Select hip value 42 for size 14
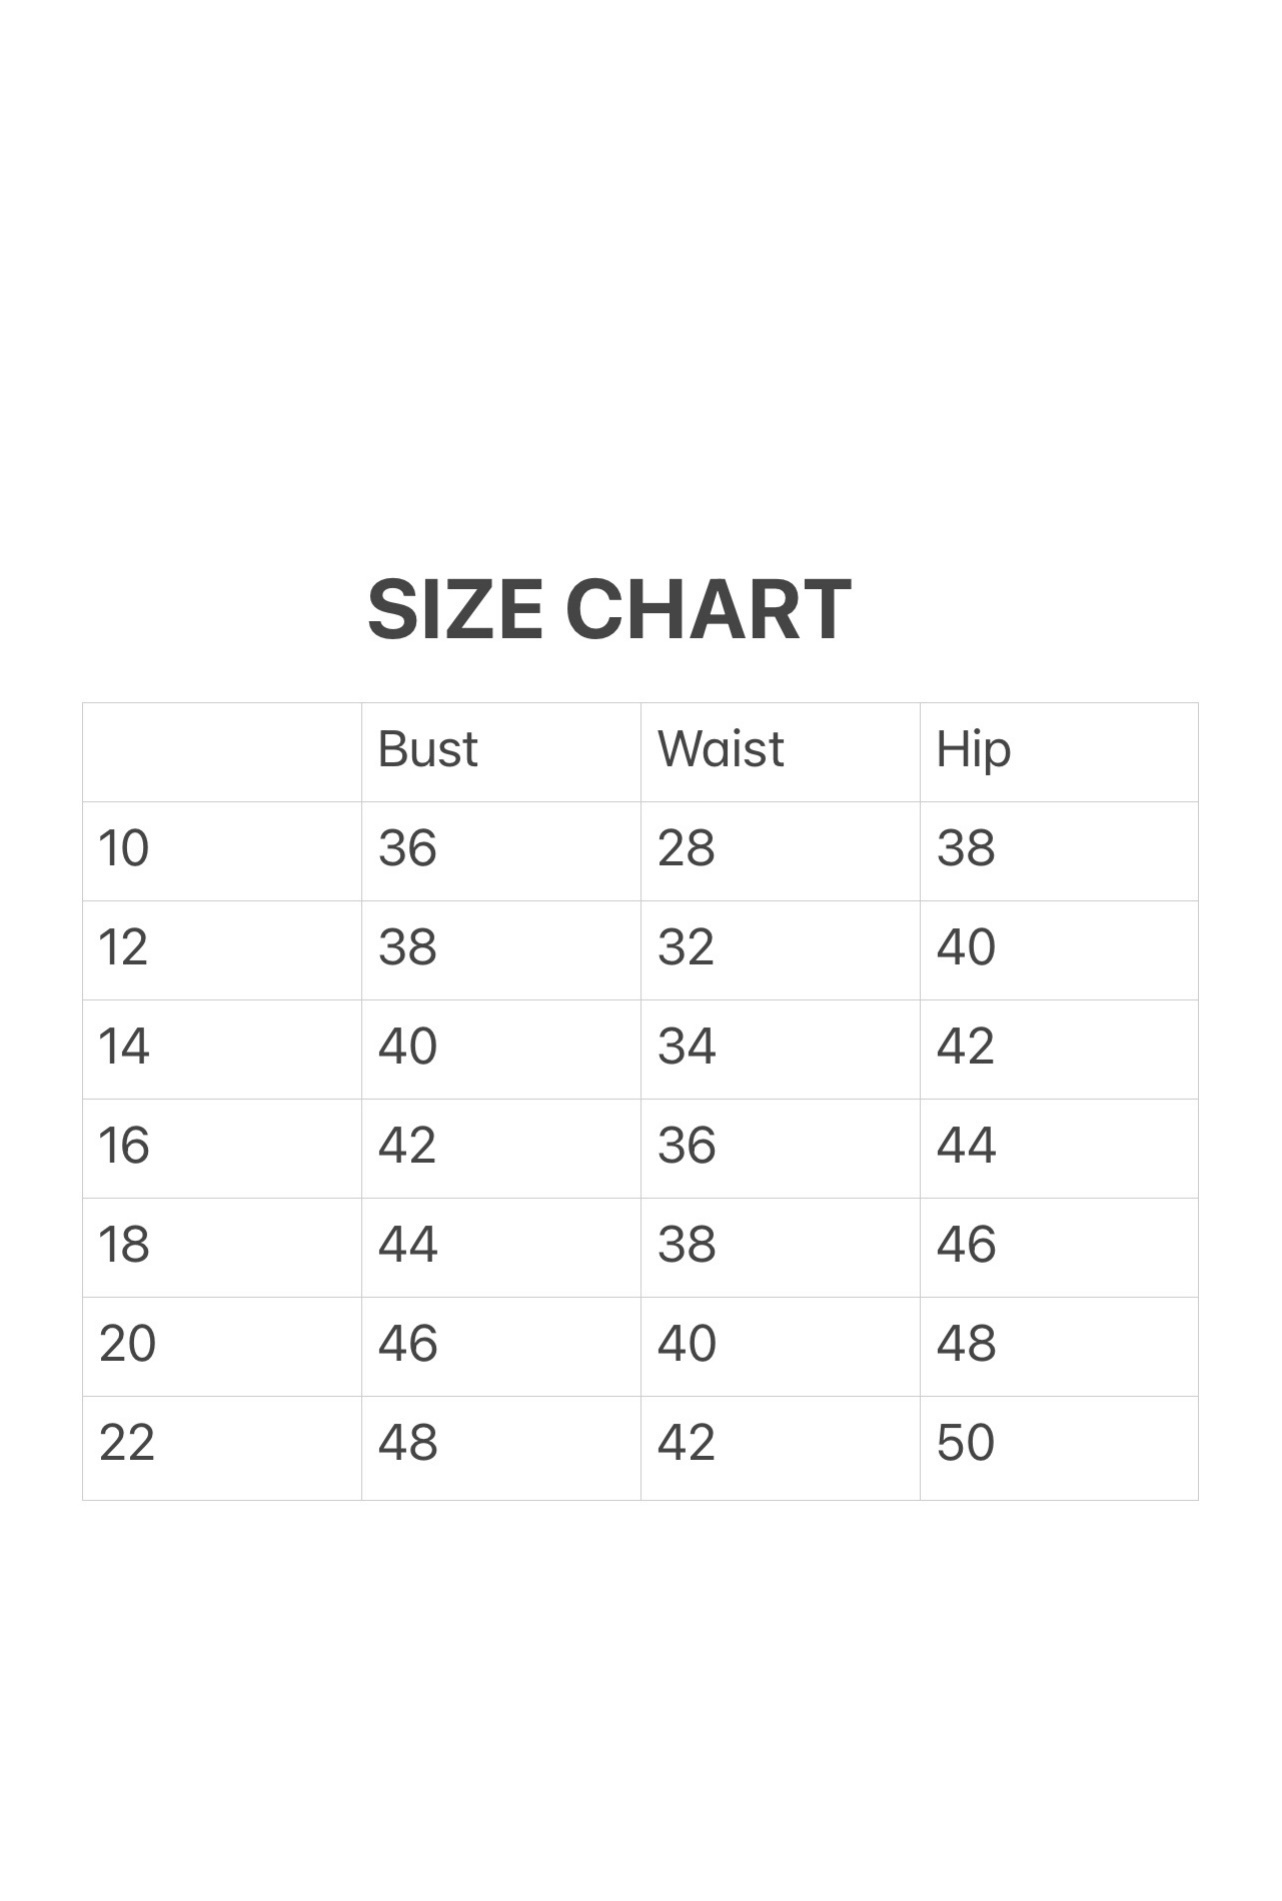This screenshot has width=1282, height=1901. 966,1046
